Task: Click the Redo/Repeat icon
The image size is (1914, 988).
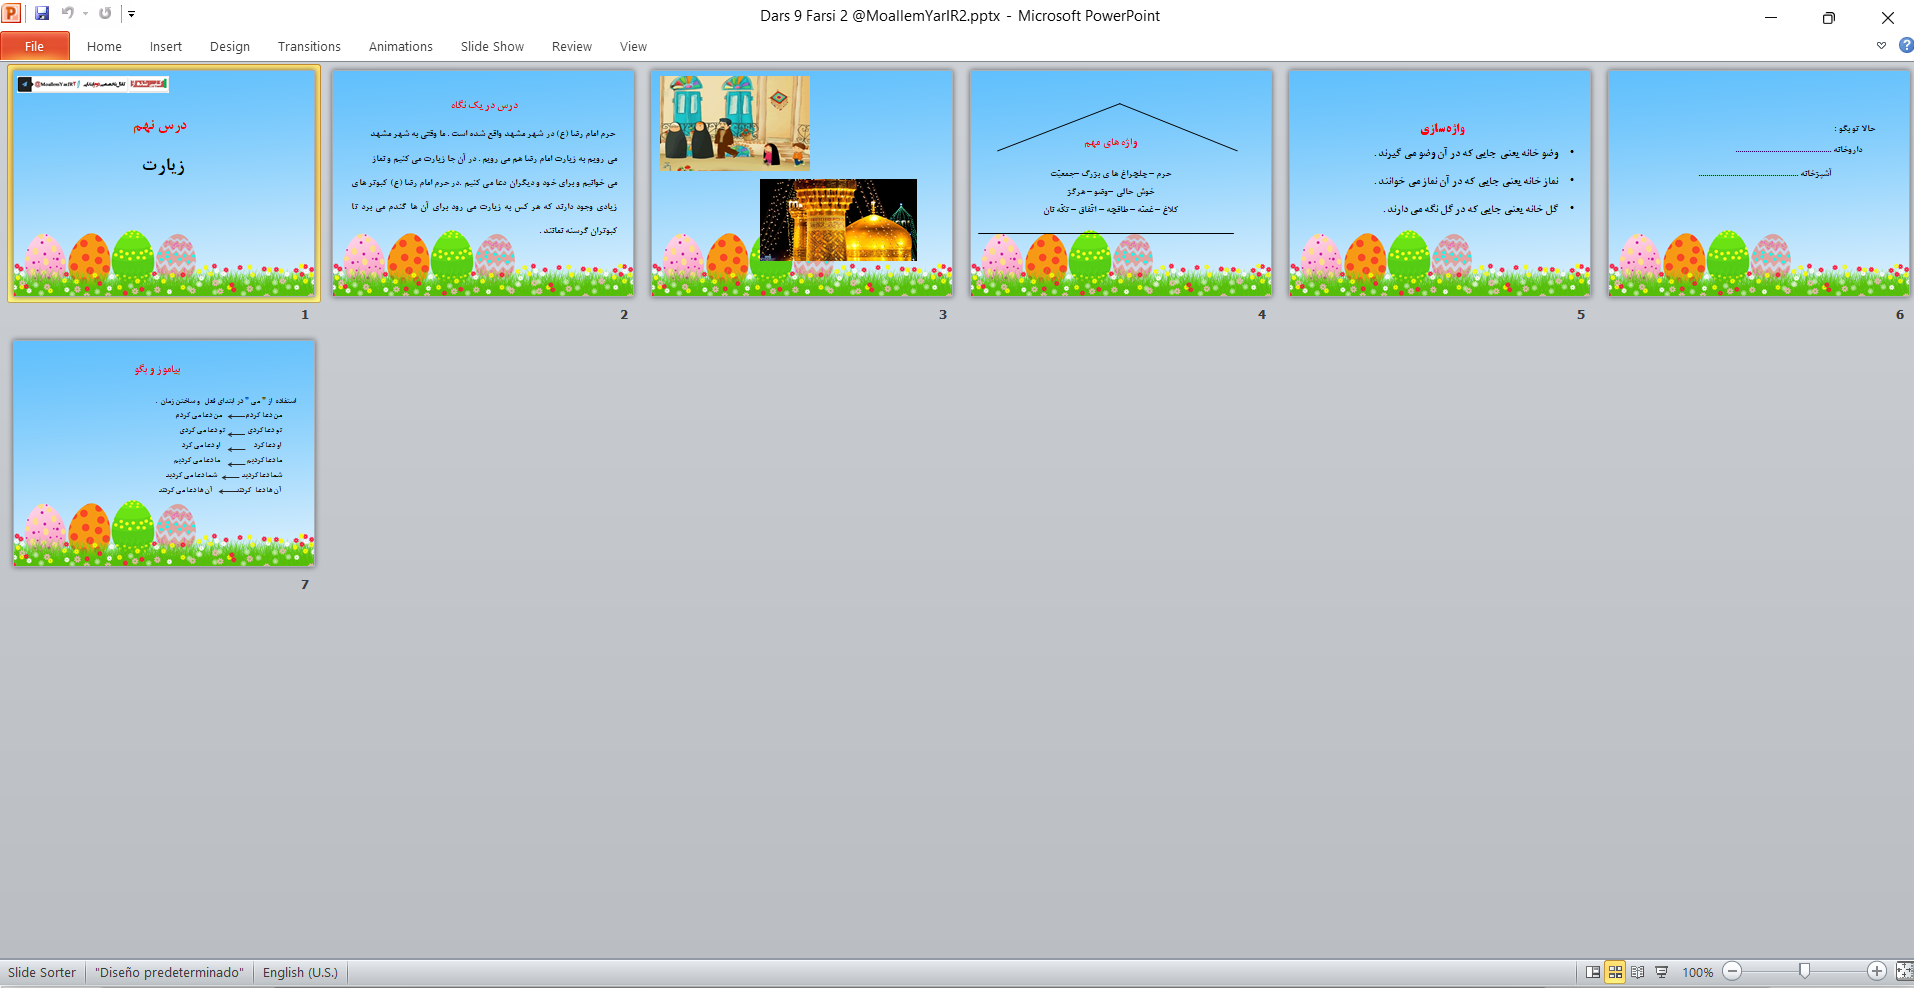Action: coord(105,14)
